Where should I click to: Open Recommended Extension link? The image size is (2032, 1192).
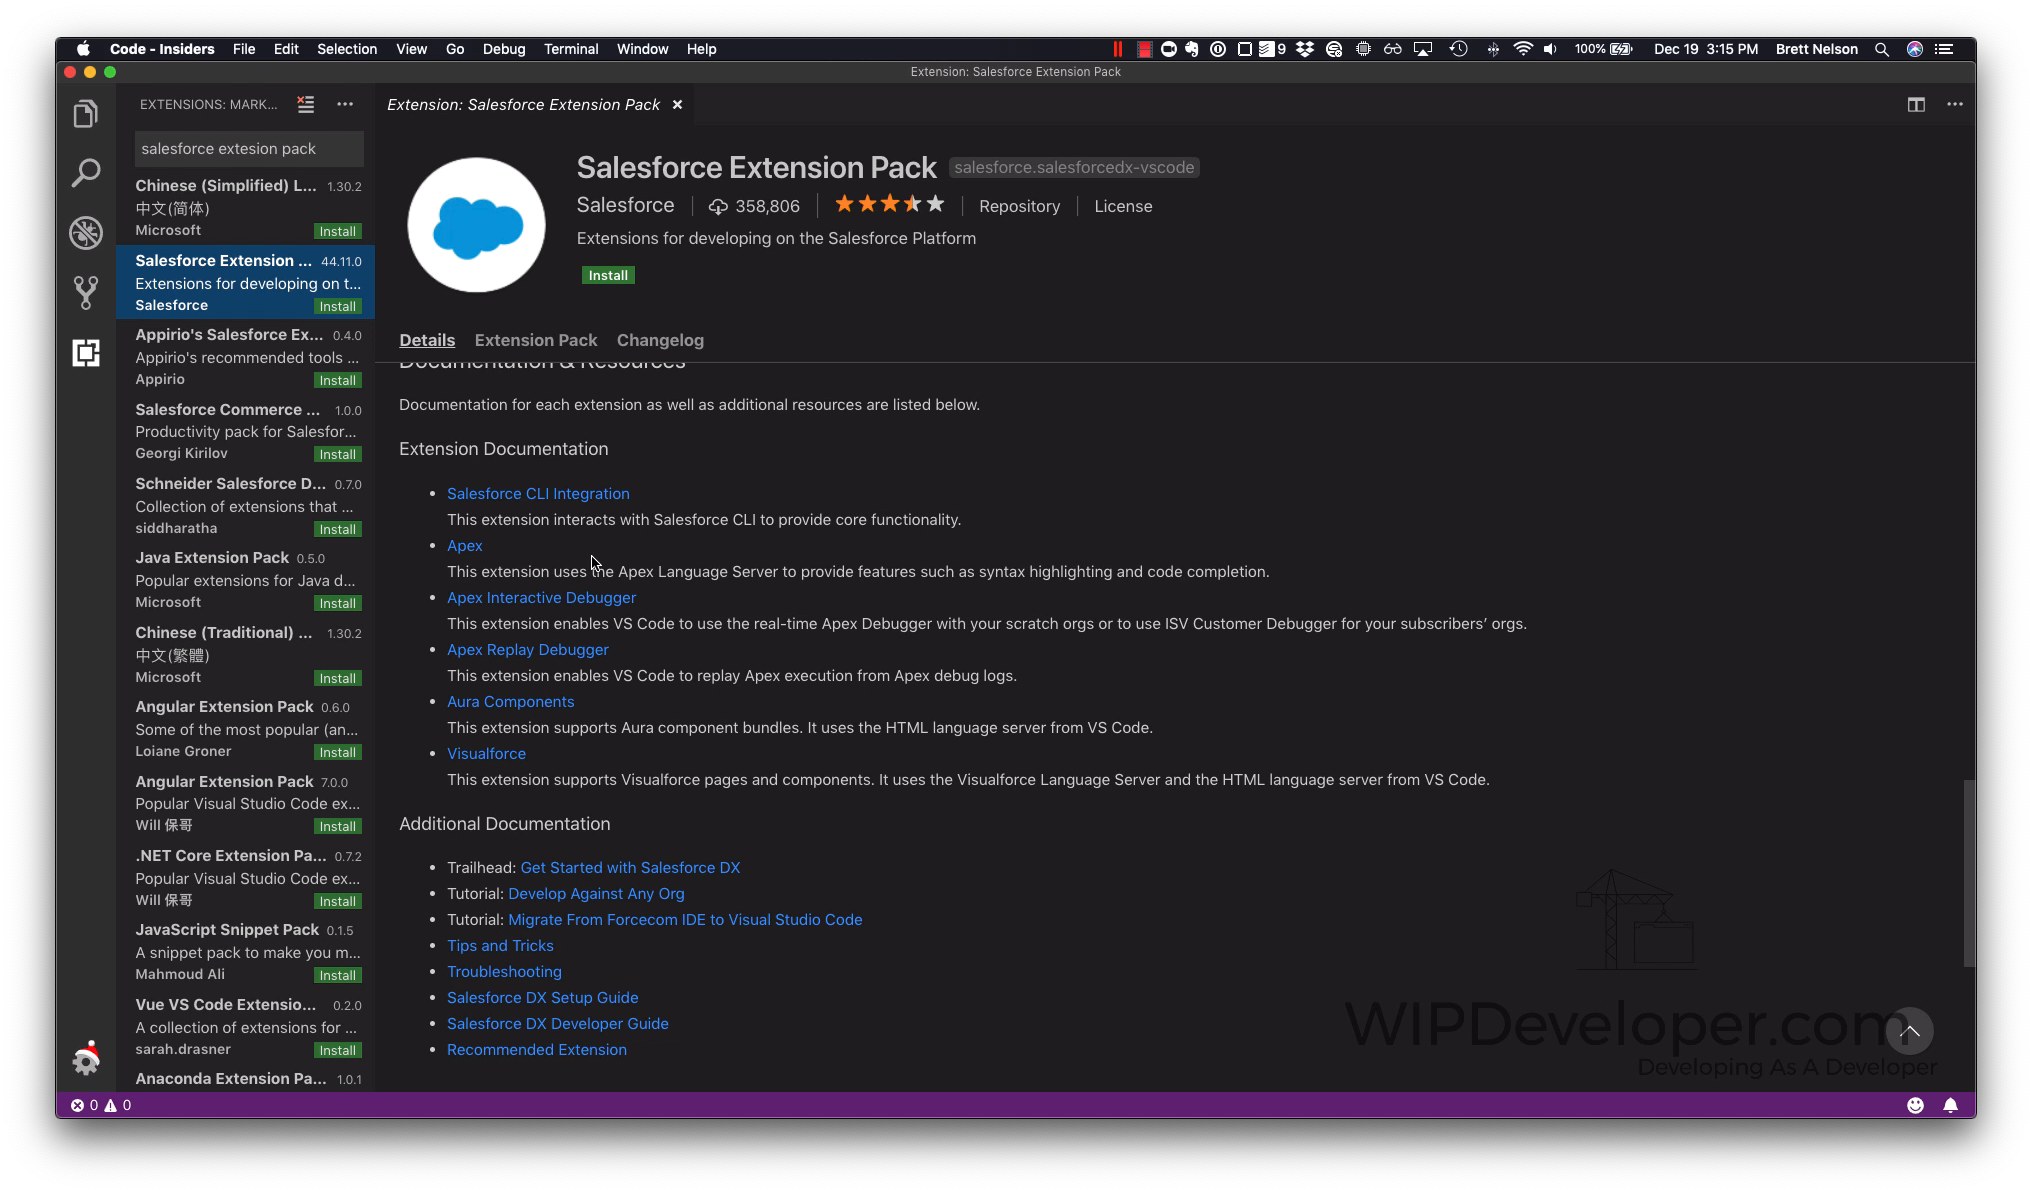536,1049
